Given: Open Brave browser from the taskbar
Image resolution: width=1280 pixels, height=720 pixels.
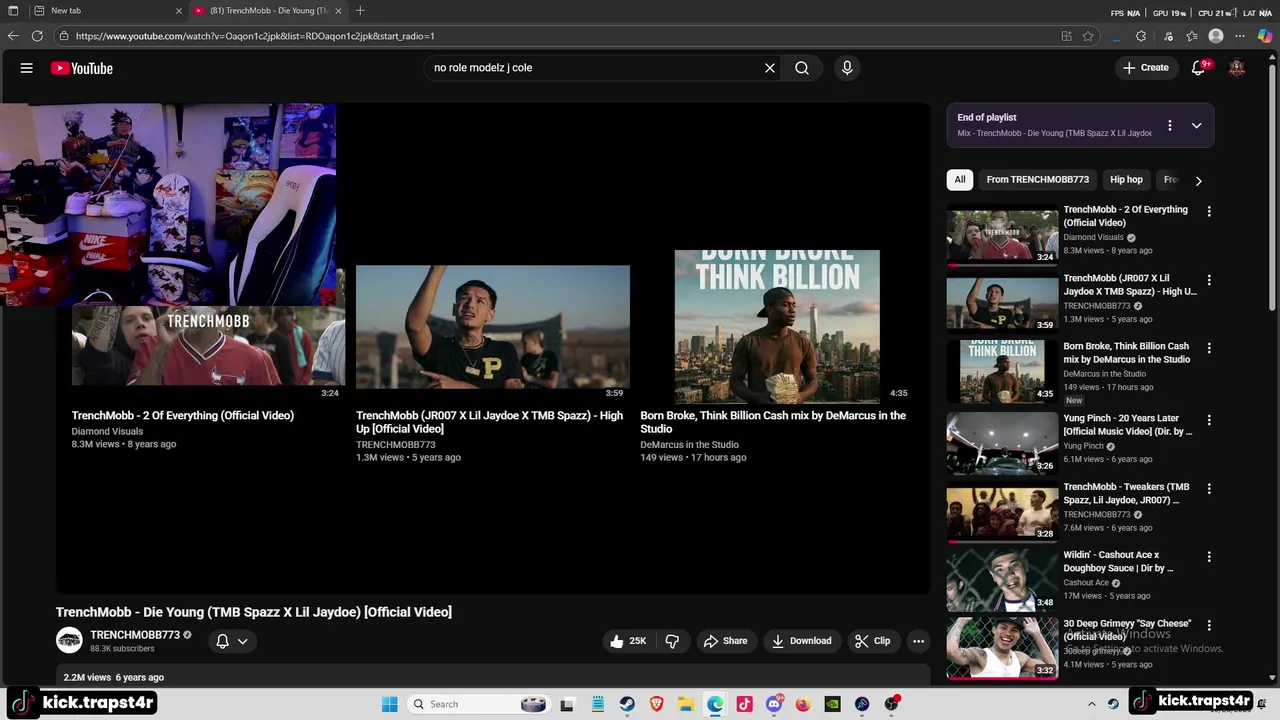Looking at the screenshot, I should coord(656,704).
